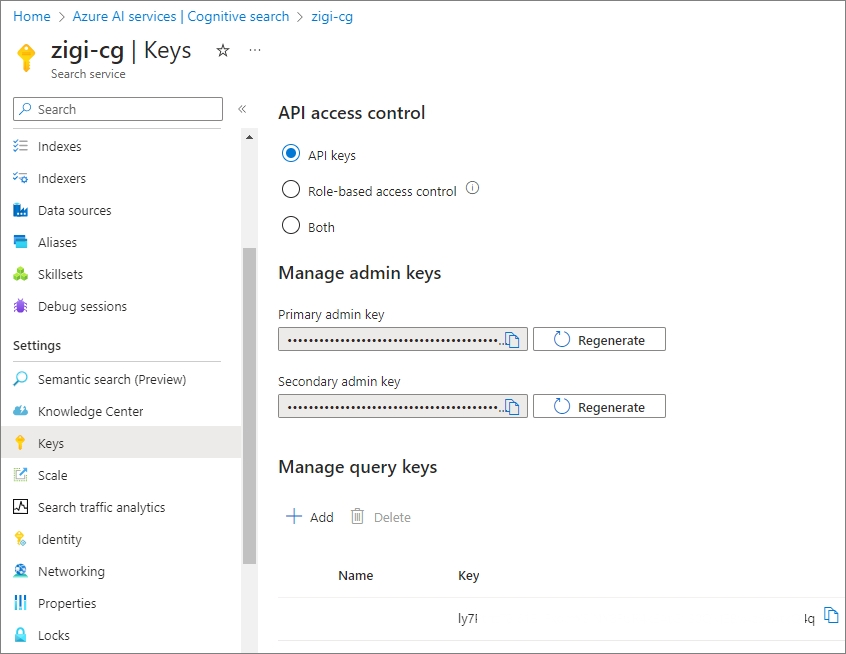This screenshot has width=846, height=654.
Task: Click the secondary admin key field
Action: click(402, 406)
